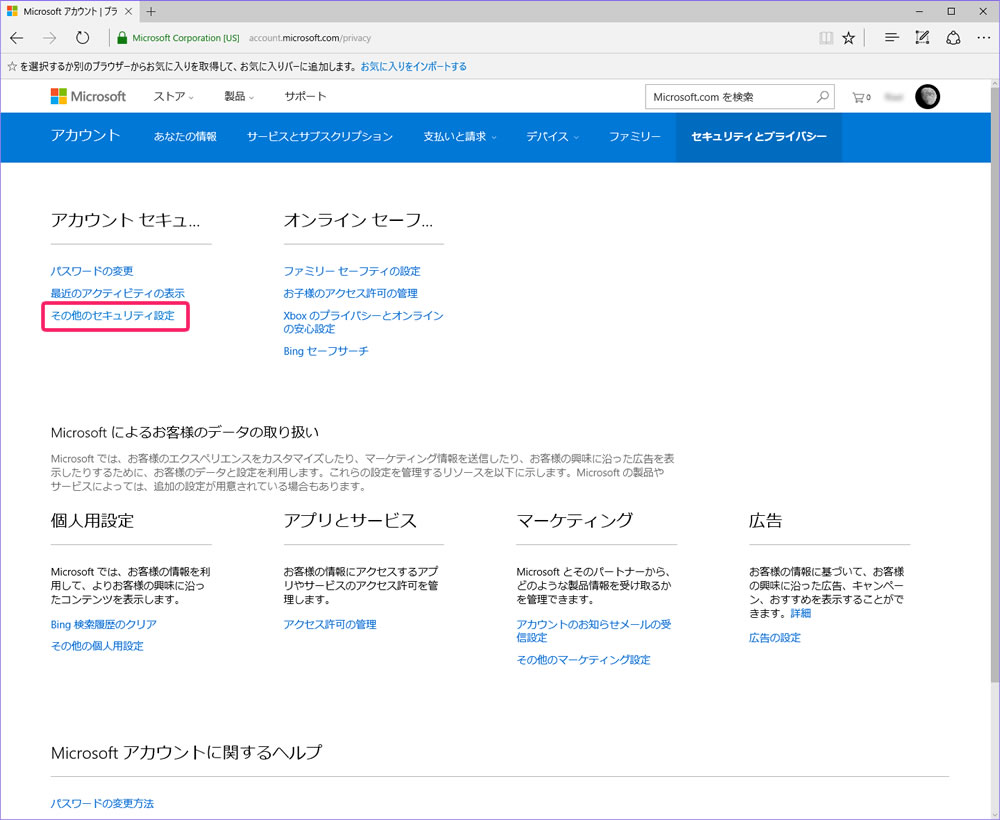Open the ファミリー tab
Screen dimensions: 1000x820
point(635,136)
